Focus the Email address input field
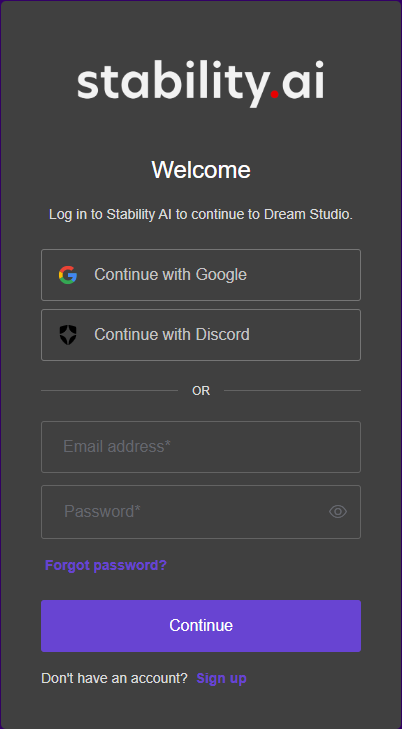 coord(201,447)
